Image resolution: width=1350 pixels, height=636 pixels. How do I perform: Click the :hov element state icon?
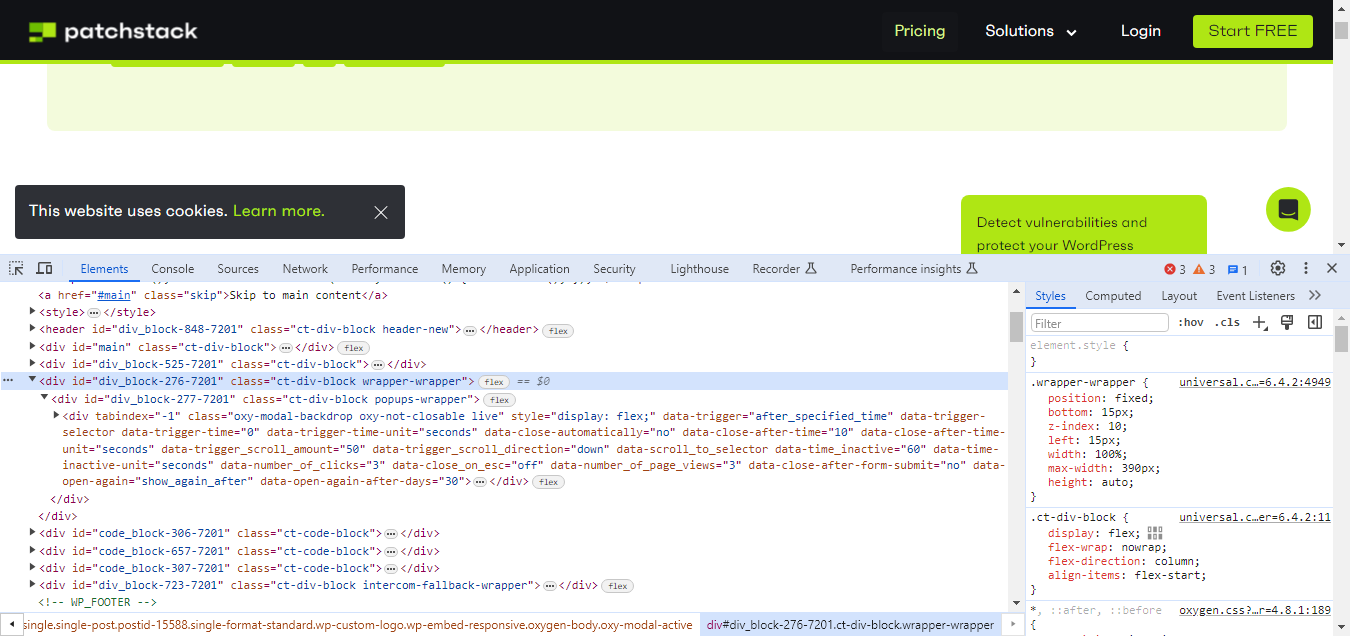click(x=1191, y=322)
